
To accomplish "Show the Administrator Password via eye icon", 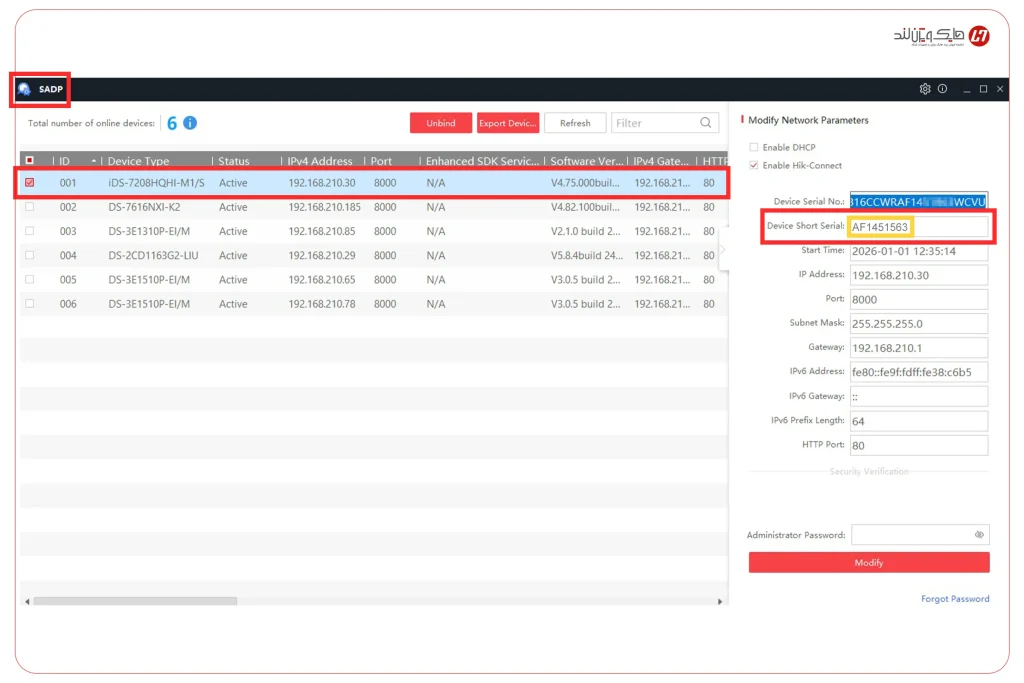I will tap(979, 535).
